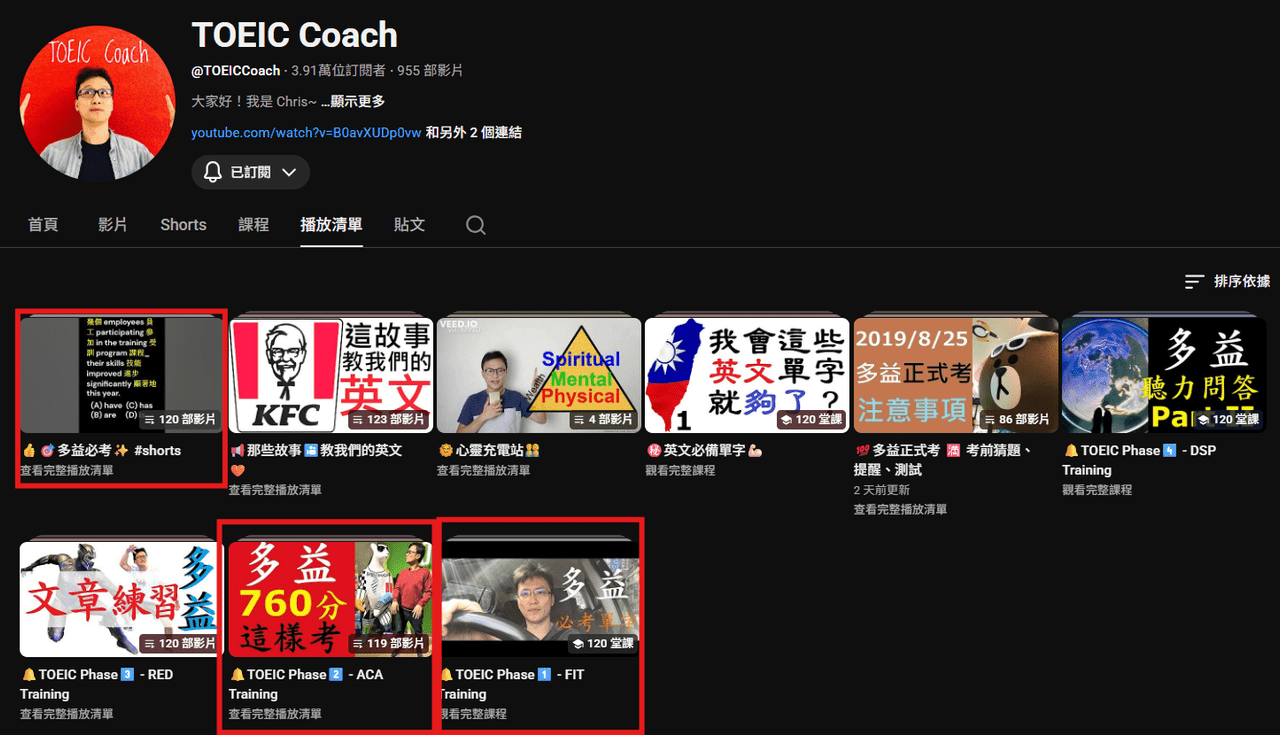Screen dimensions: 1280x735
Task: Click 120 lessons badge on FIT thumbnail
Action: (604, 643)
